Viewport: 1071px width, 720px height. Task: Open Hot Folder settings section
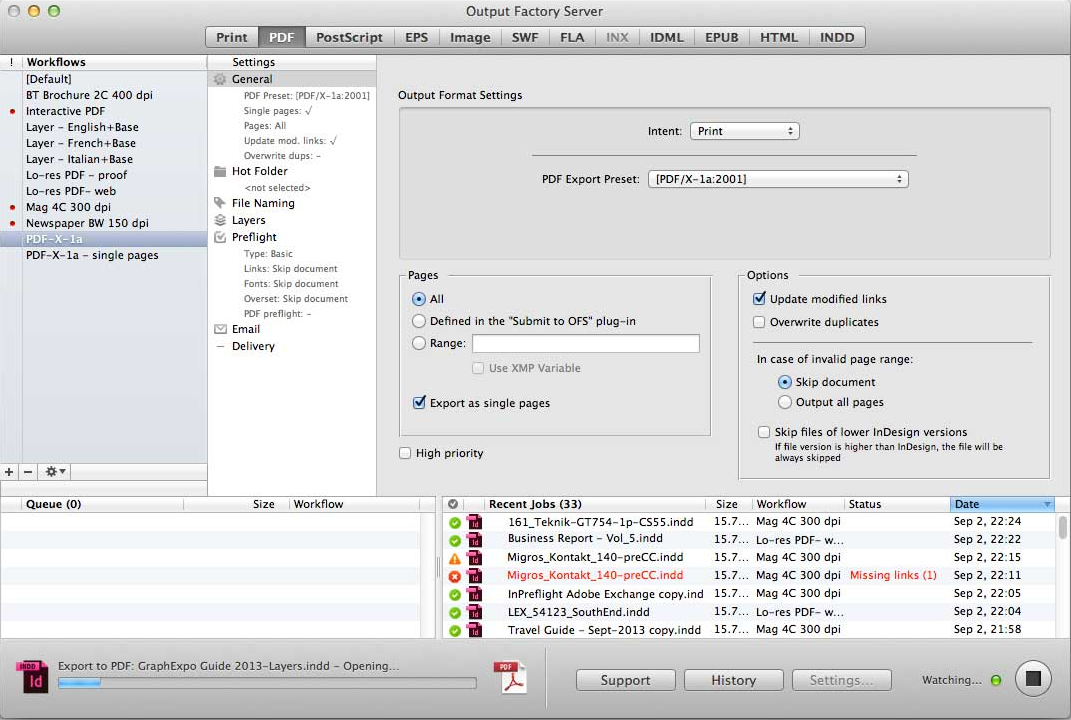click(x=259, y=171)
